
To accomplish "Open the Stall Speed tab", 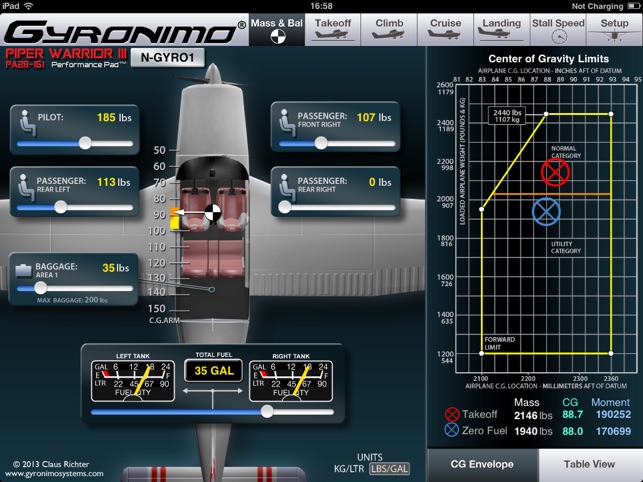I will coord(558,30).
